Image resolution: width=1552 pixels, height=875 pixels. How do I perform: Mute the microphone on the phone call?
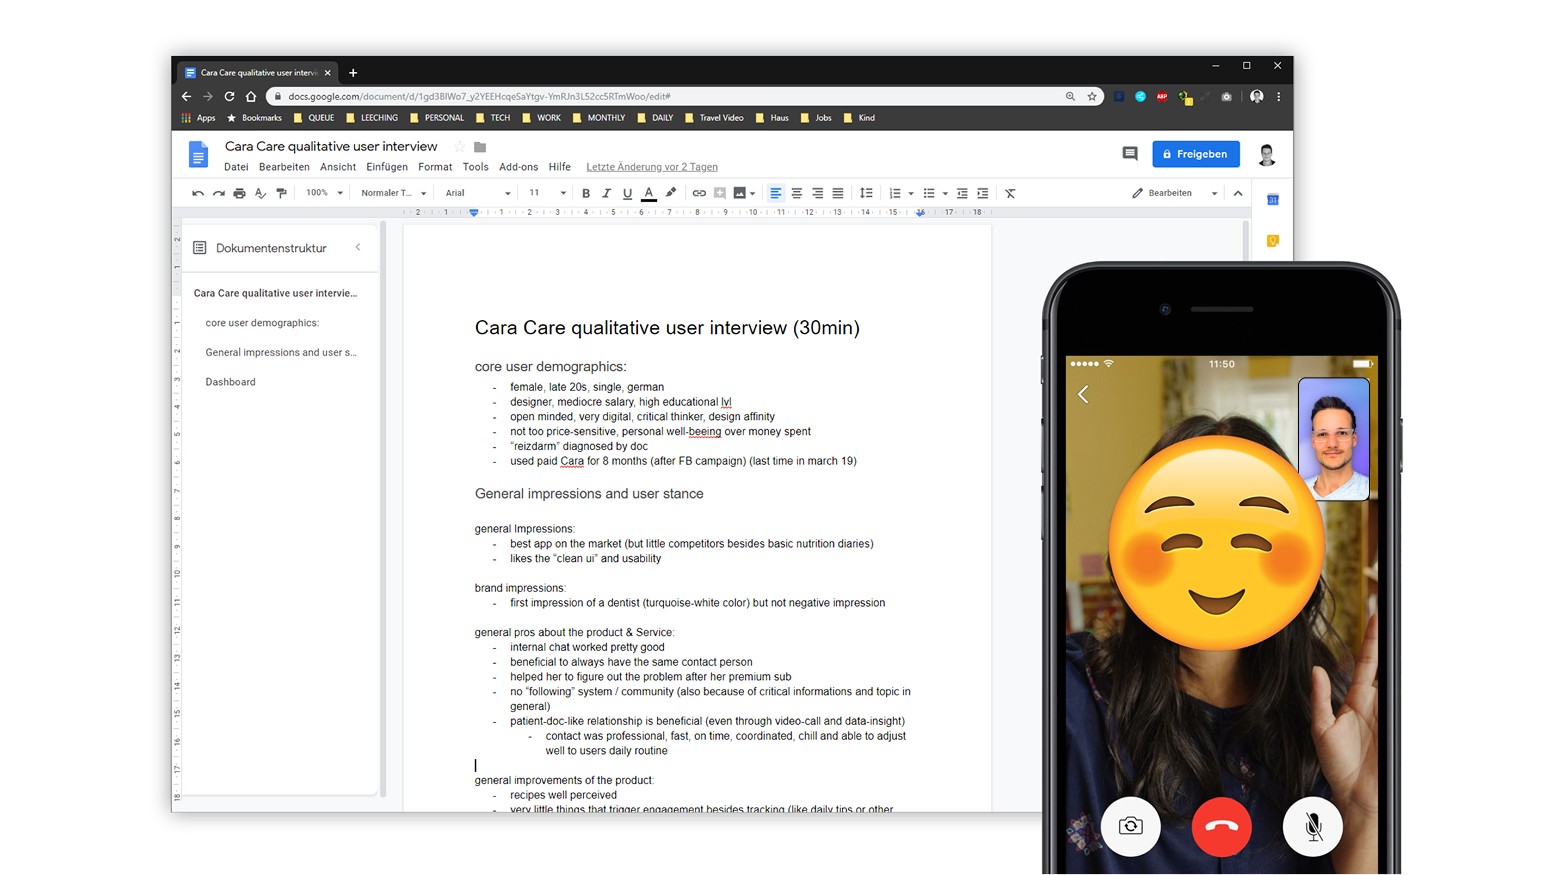[1313, 826]
